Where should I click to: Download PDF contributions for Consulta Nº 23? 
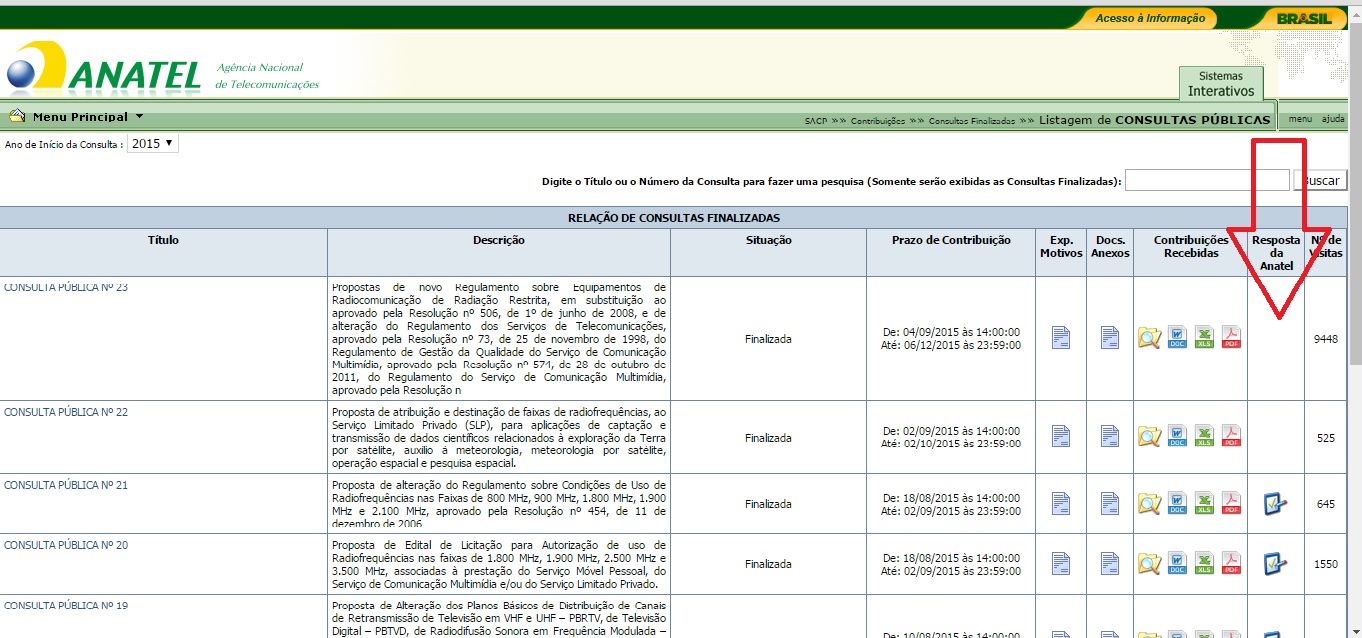point(1231,338)
